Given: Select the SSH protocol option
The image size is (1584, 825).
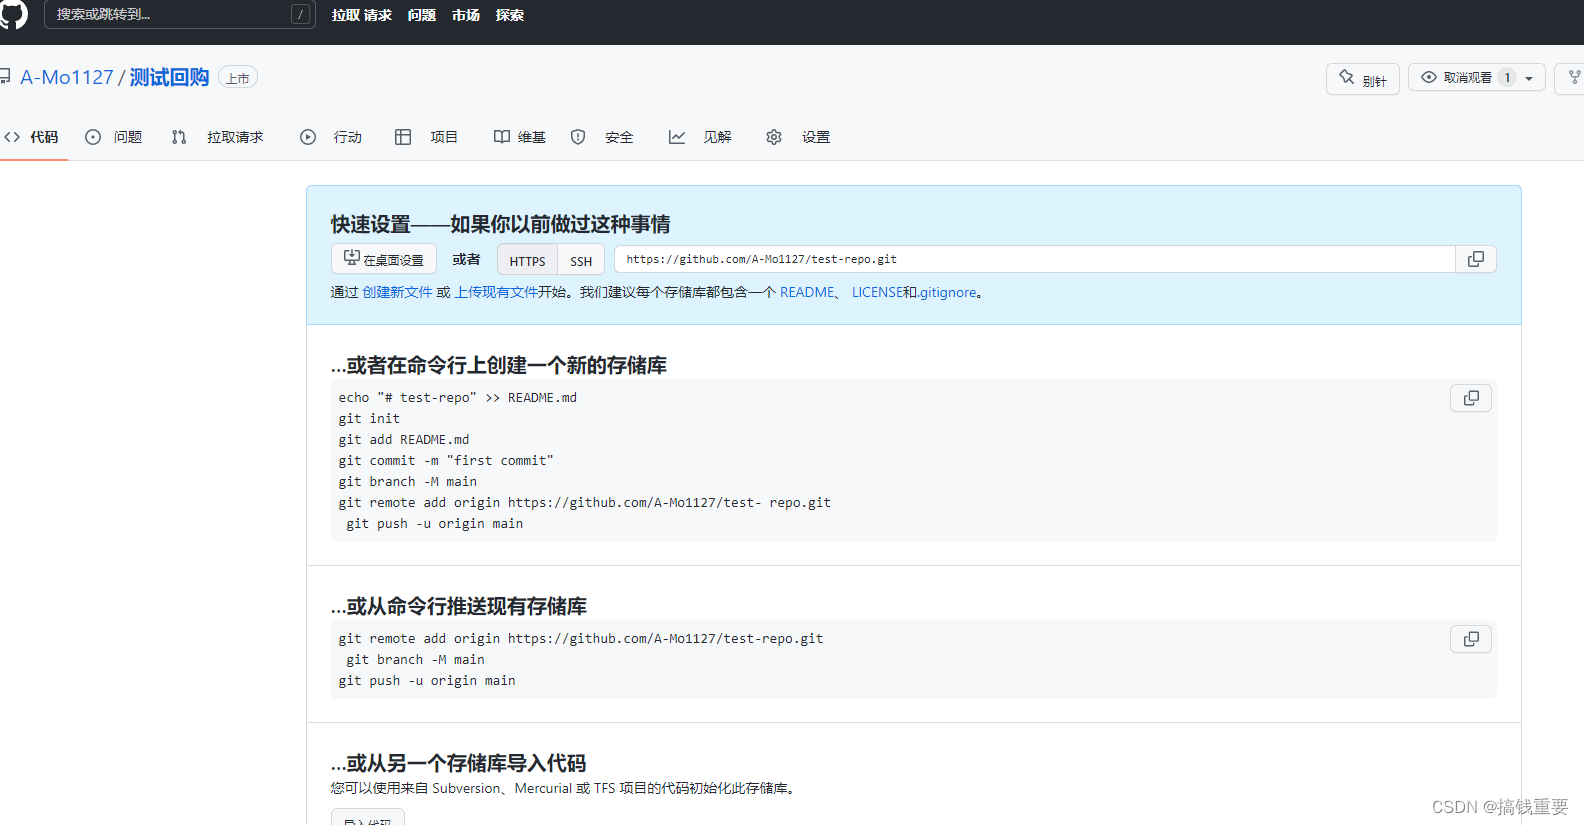Looking at the screenshot, I should click(x=581, y=260).
